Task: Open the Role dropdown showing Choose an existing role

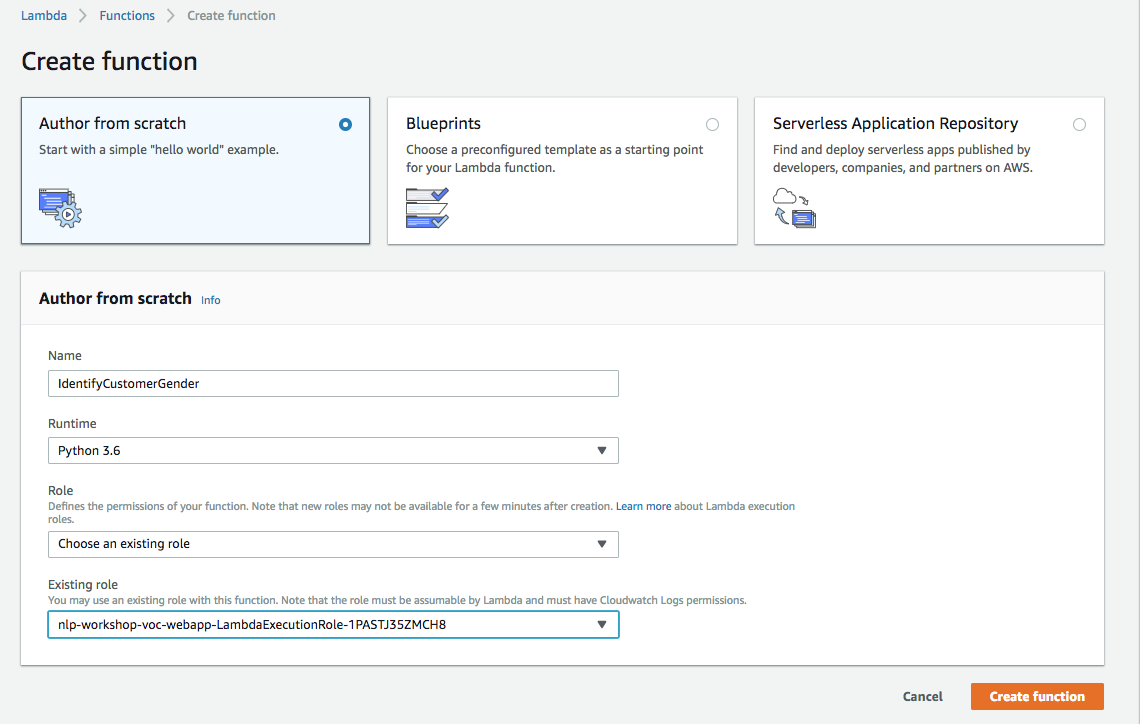Action: [333, 544]
